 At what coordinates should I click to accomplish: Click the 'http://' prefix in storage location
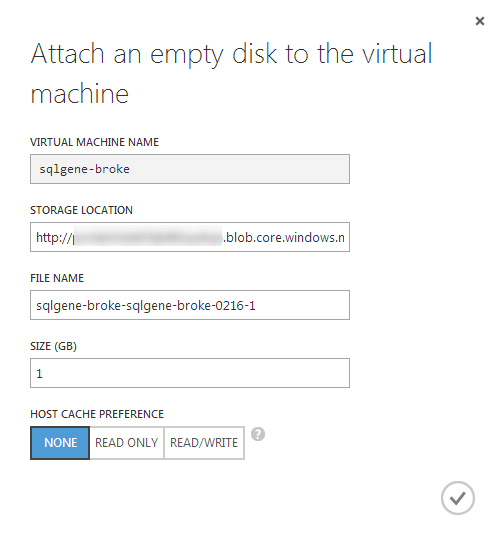tap(53, 238)
